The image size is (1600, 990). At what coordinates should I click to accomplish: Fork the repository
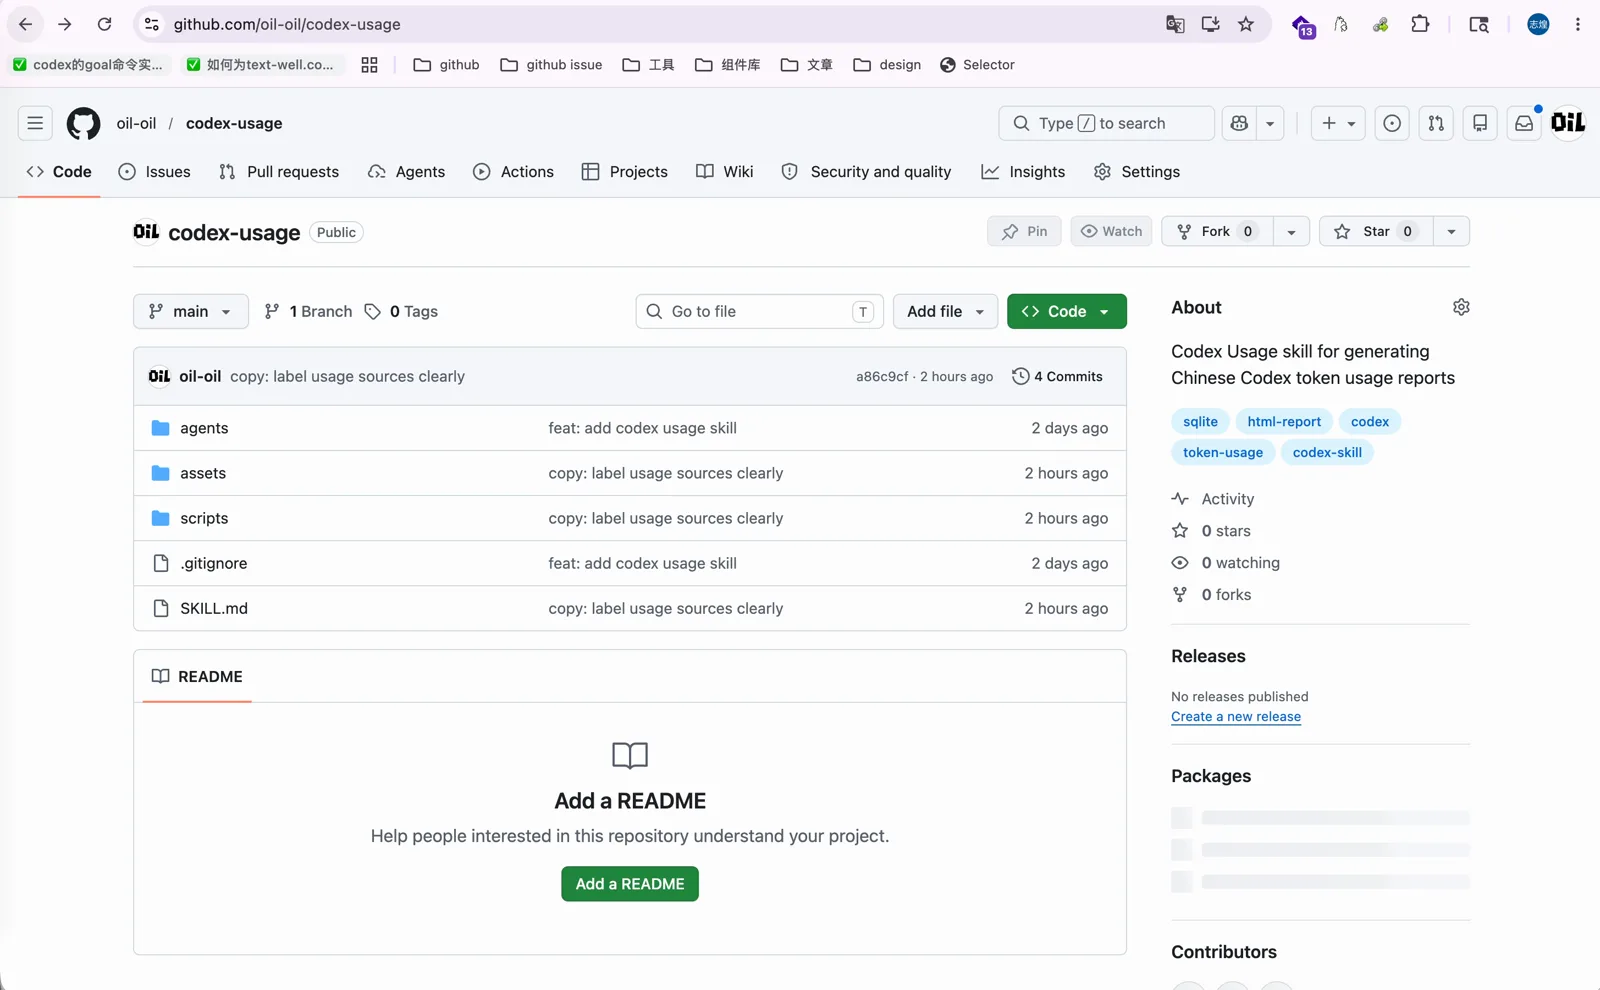click(1217, 231)
